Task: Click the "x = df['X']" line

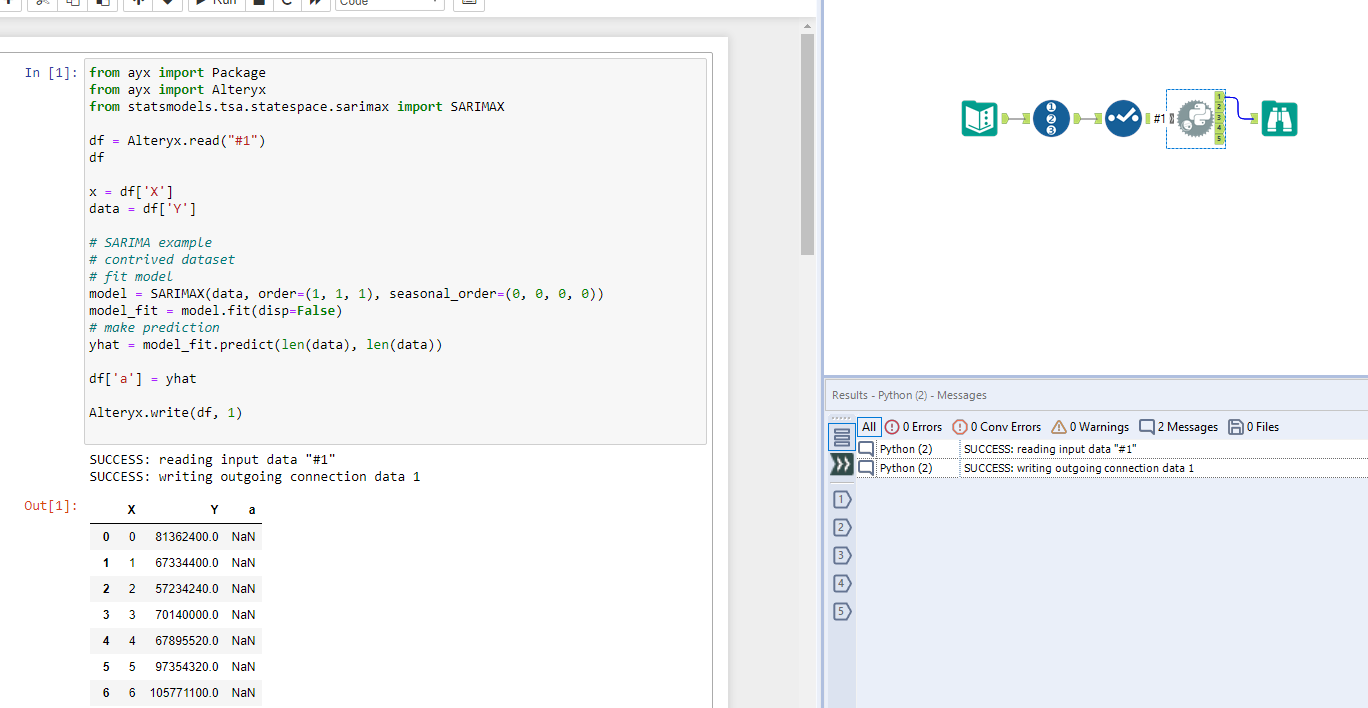Action: [x=131, y=192]
